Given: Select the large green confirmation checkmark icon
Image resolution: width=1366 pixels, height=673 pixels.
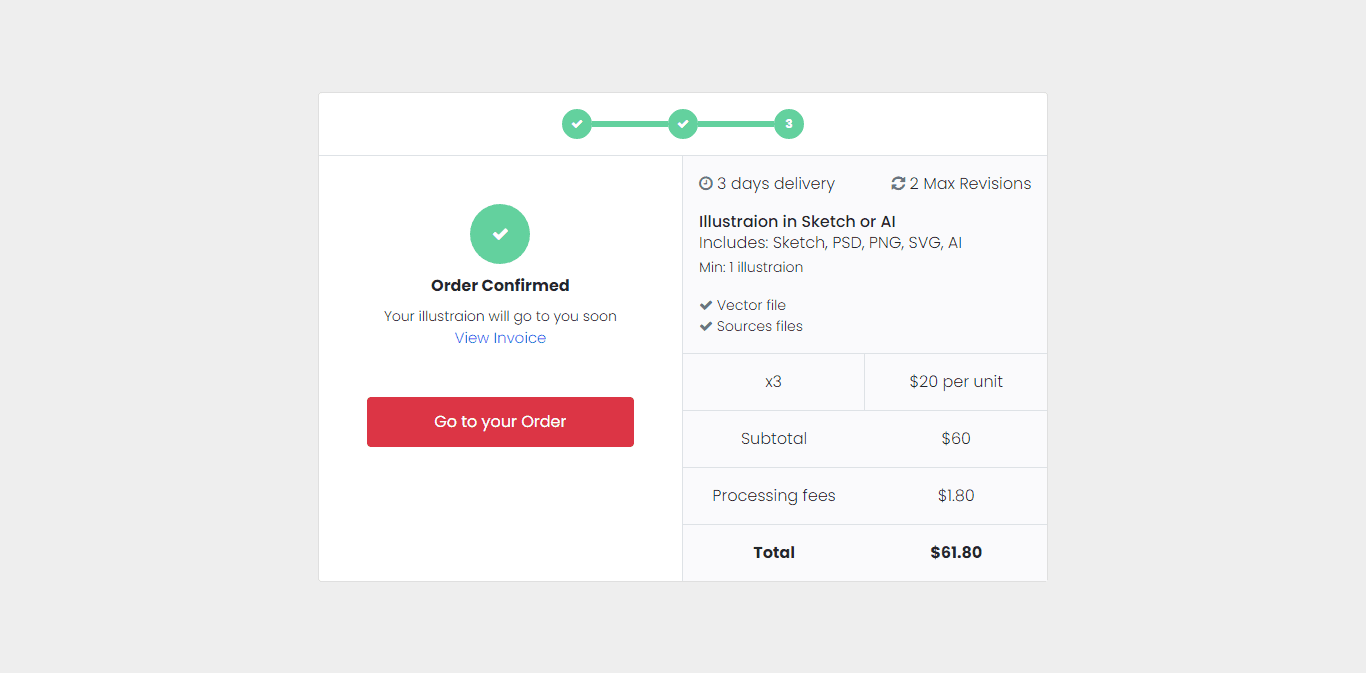Looking at the screenshot, I should click(500, 234).
